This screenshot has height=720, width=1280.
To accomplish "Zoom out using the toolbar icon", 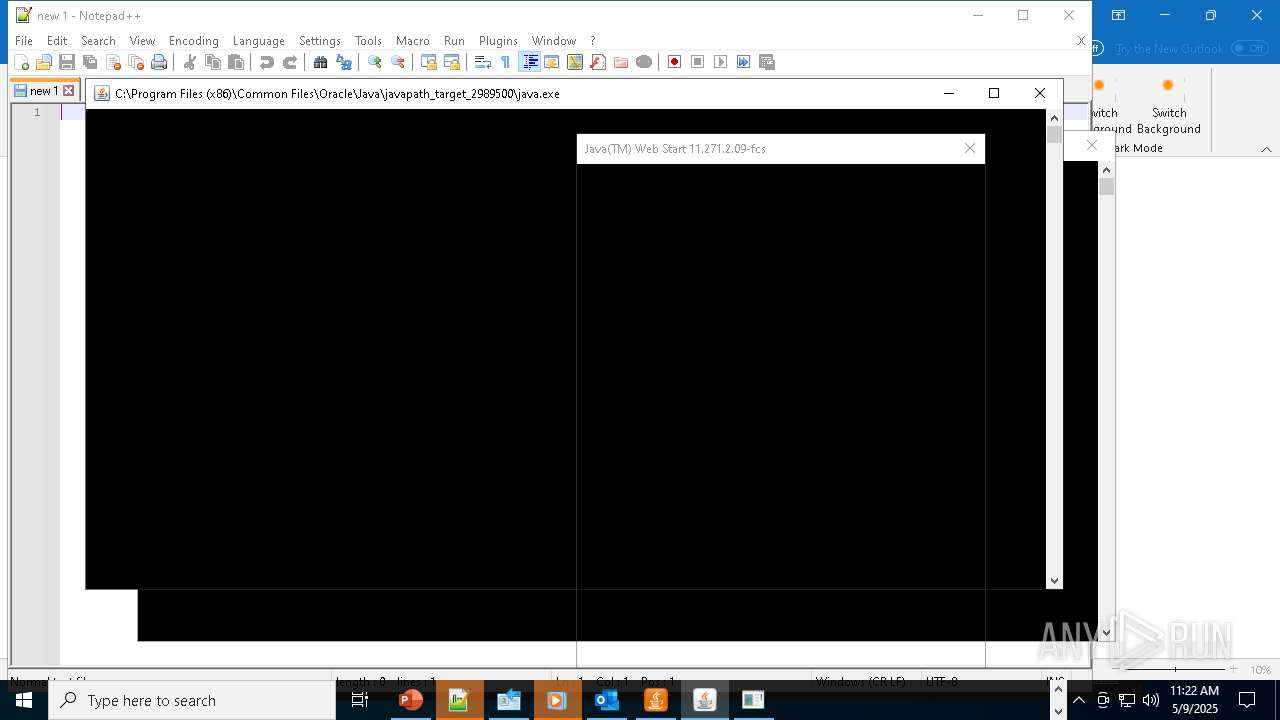I will point(398,62).
